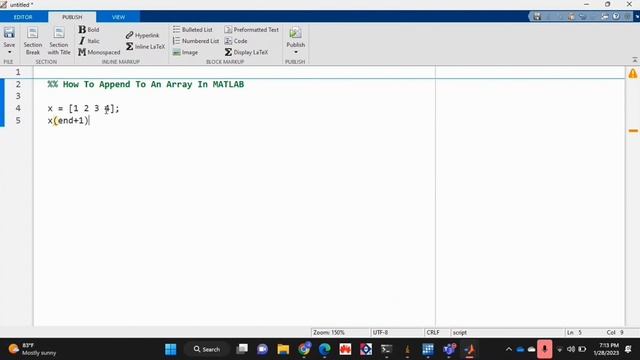Click line number 5 in the gutter
Image resolution: width=640 pixels, height=360 pixels.
click(x=18, y=120)
